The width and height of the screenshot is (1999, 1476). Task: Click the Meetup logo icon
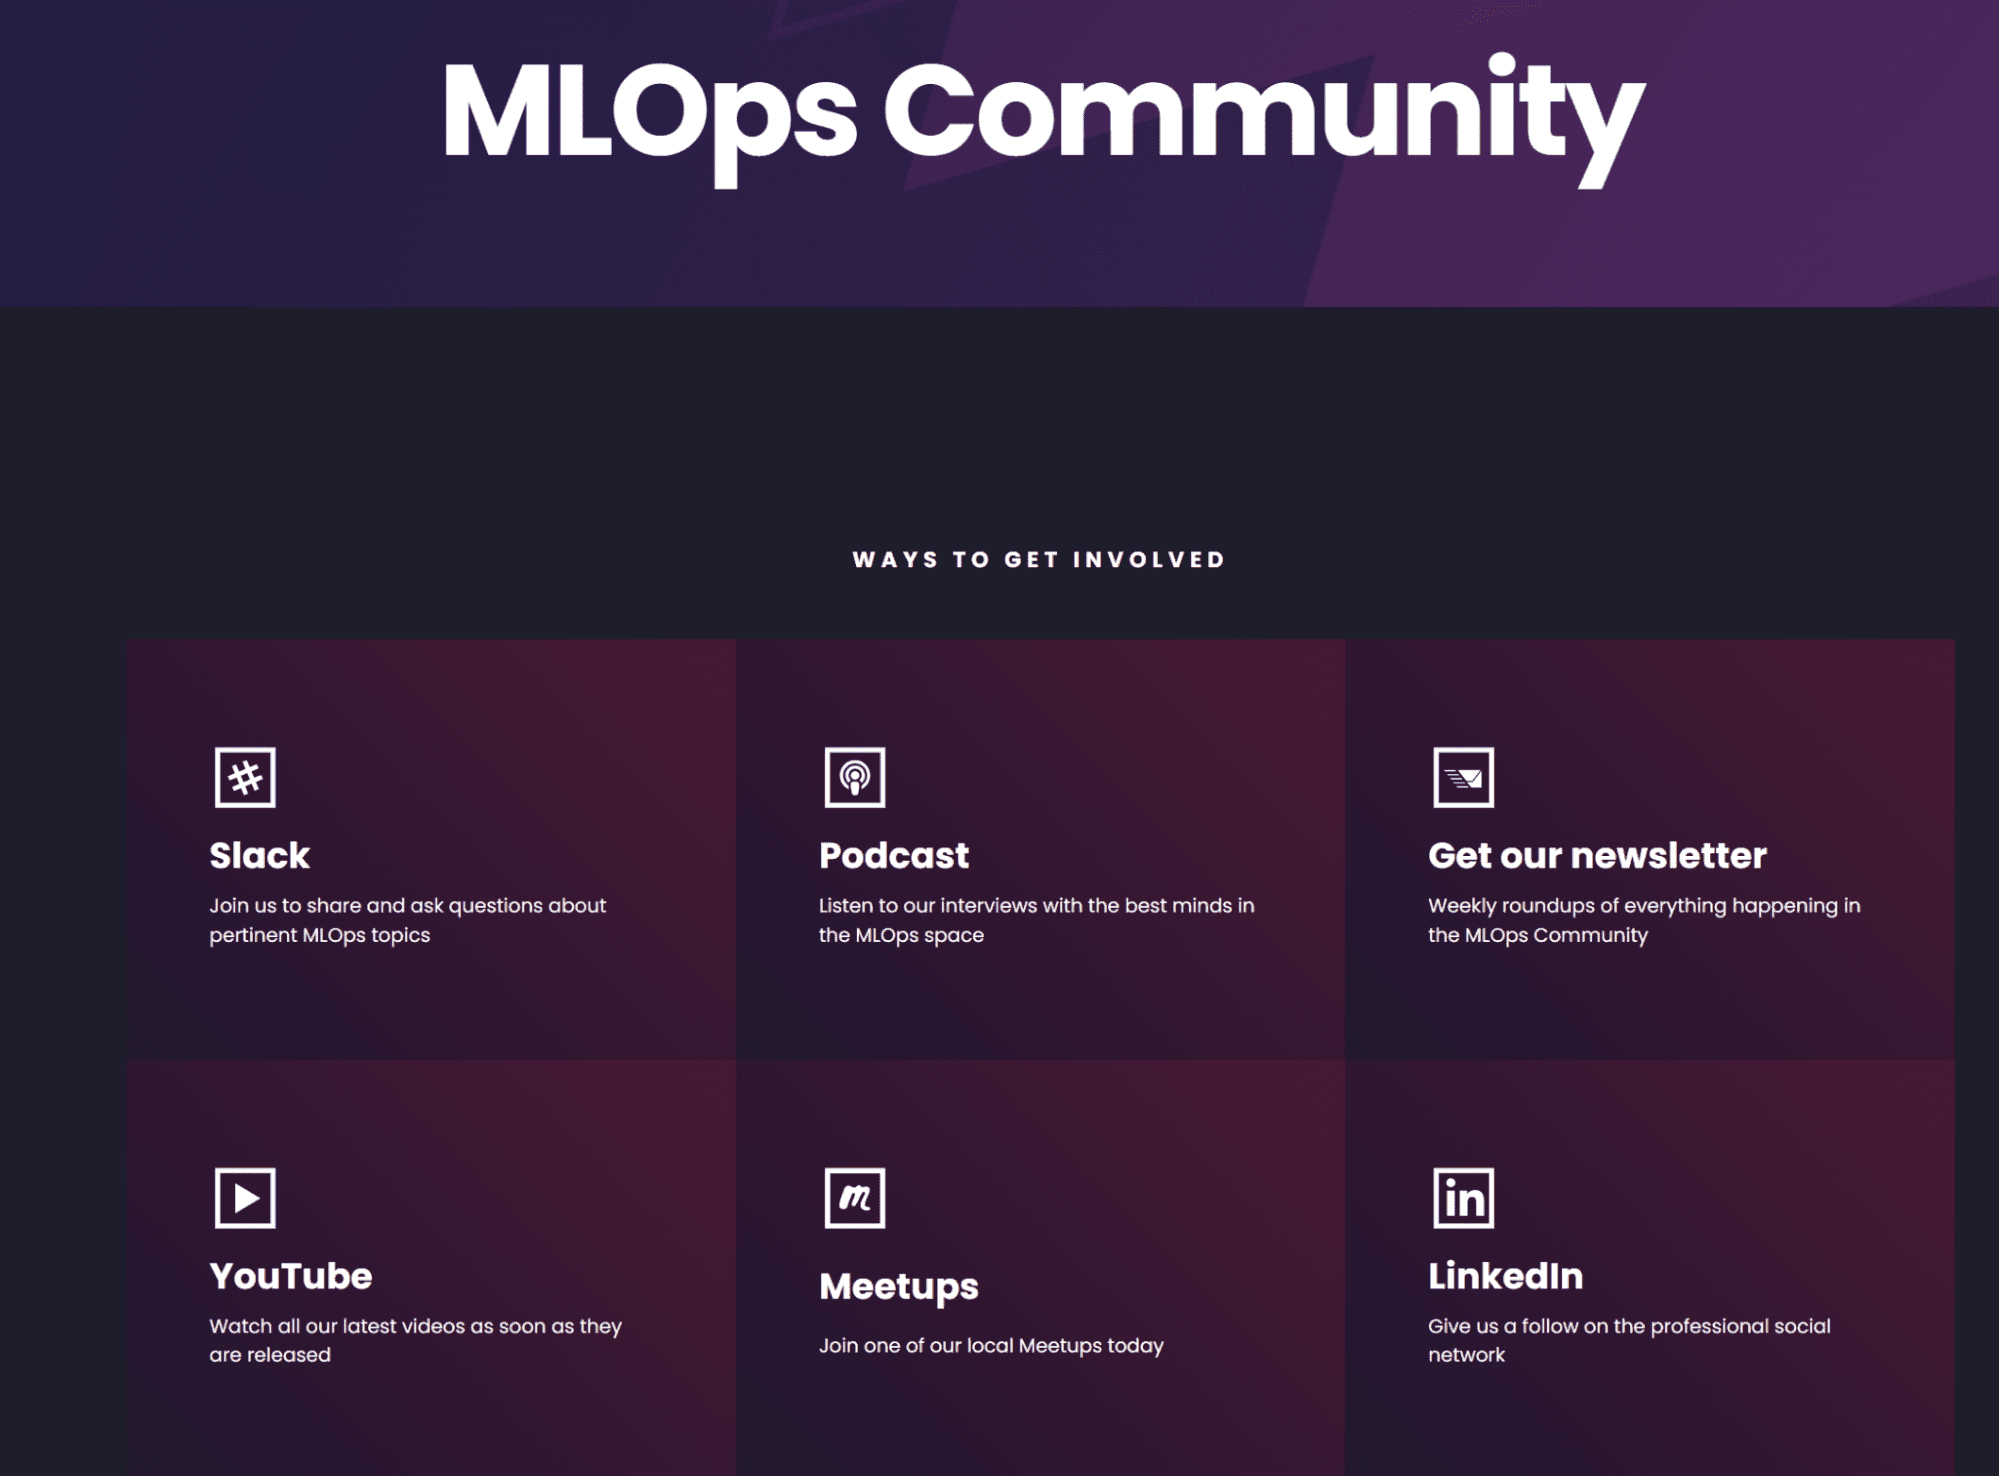coord(855,1198)
